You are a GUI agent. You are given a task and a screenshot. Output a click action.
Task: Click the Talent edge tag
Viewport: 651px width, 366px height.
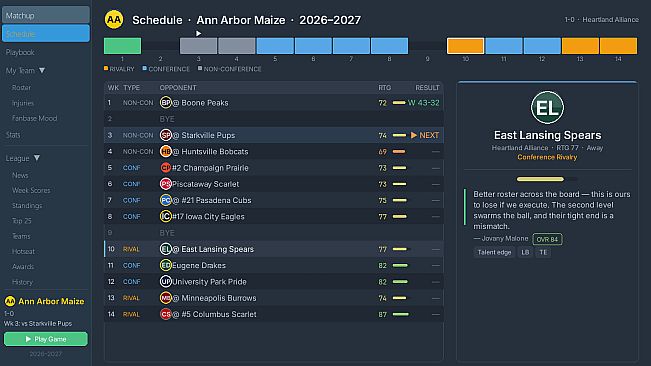[494, 252]
